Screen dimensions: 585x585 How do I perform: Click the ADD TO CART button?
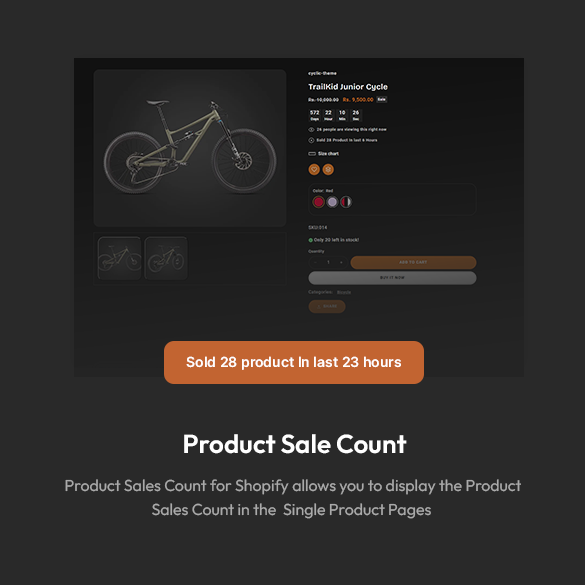coord(413,262)
